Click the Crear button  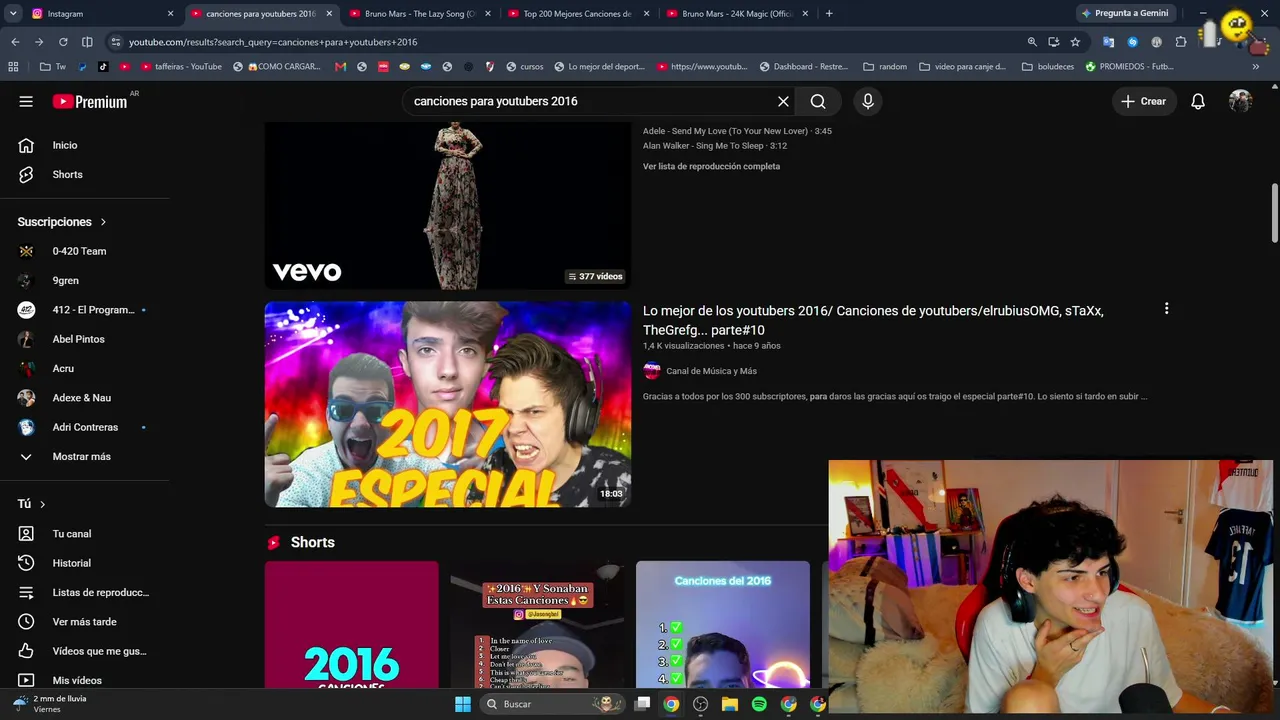(x=1143, y=101)
